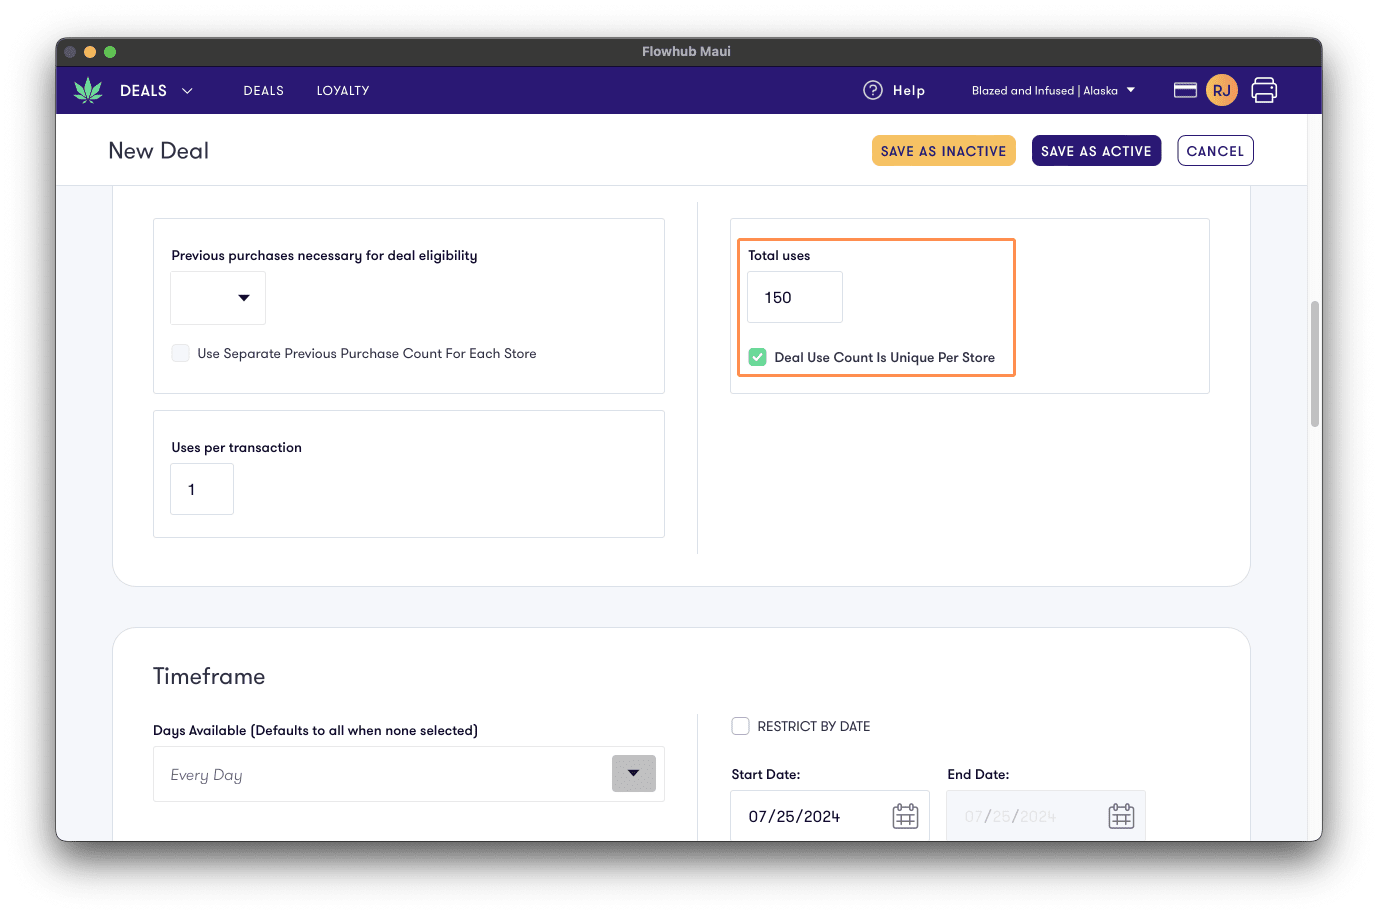Open the Start Date calendar picker icon
Screen dimensions: 1378x915
[x=905, y=815]
